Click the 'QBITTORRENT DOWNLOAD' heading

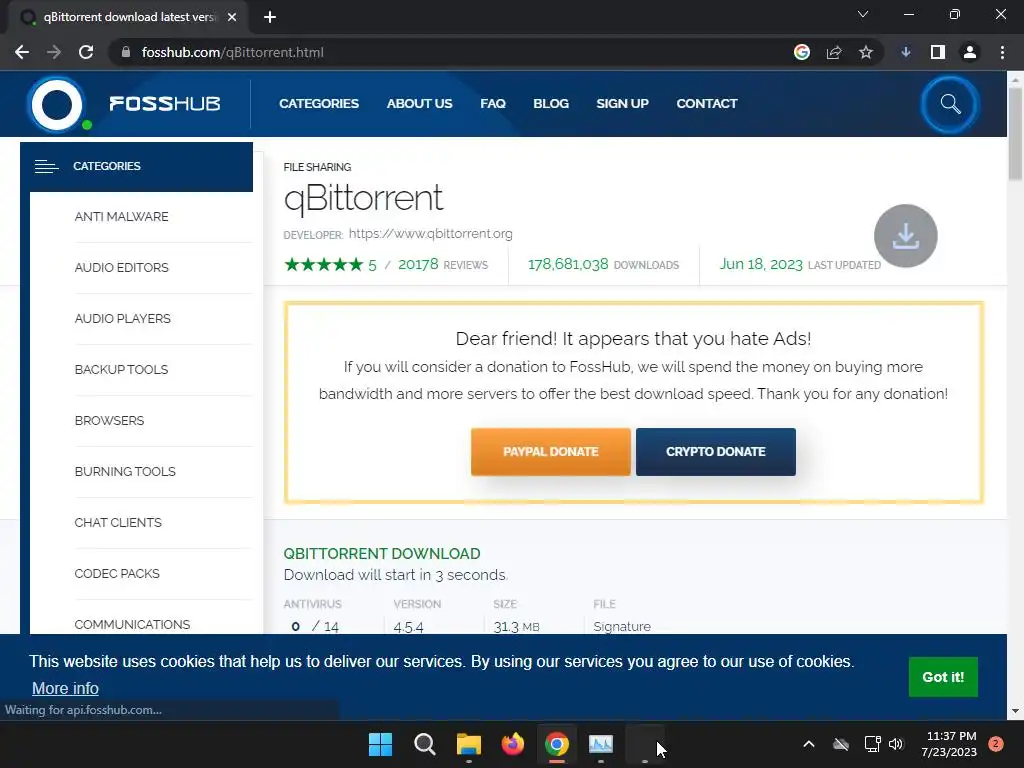(382, 554)
